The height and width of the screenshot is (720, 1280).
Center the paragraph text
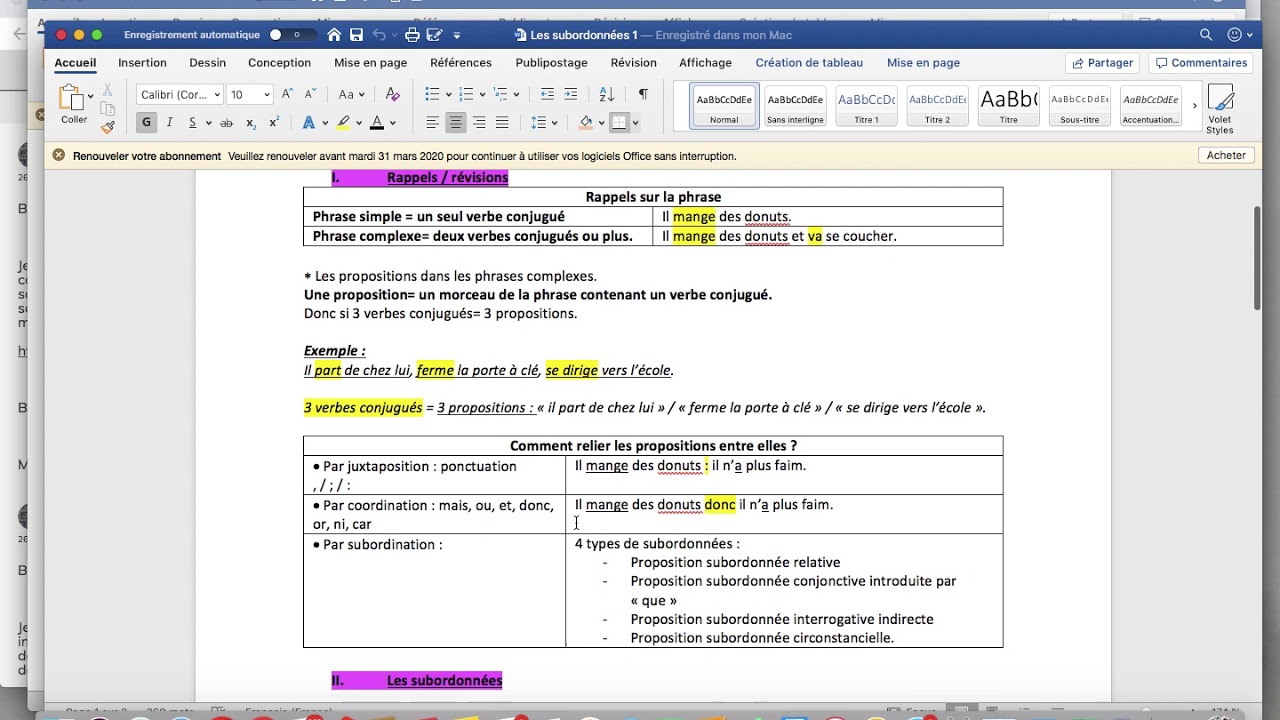click(455, 123)
